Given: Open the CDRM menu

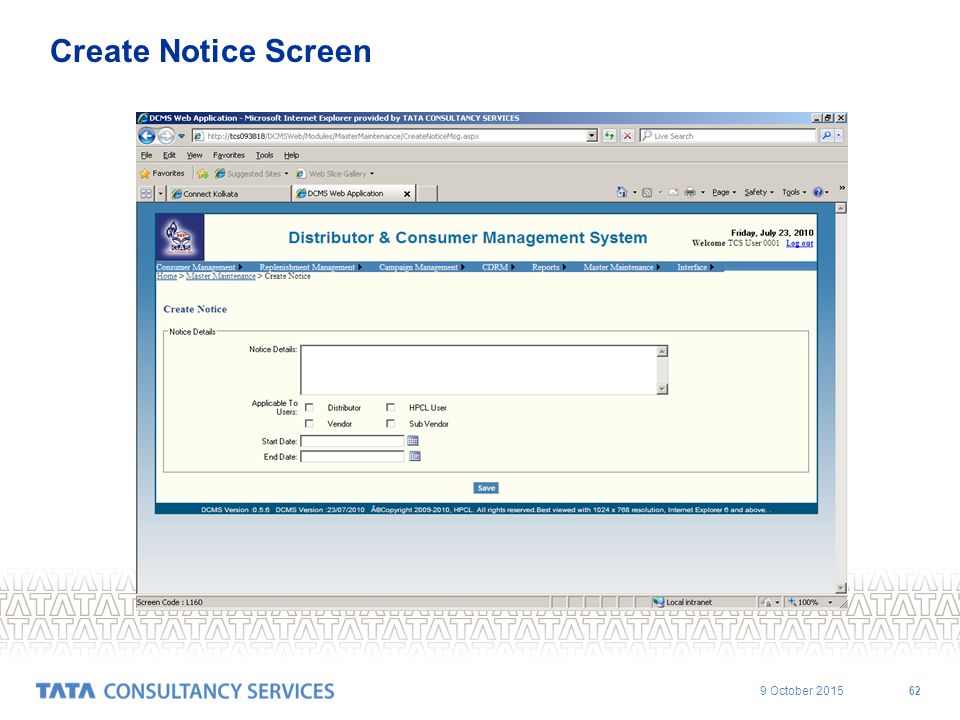Looking at the screenshot, I should [498, 267].
